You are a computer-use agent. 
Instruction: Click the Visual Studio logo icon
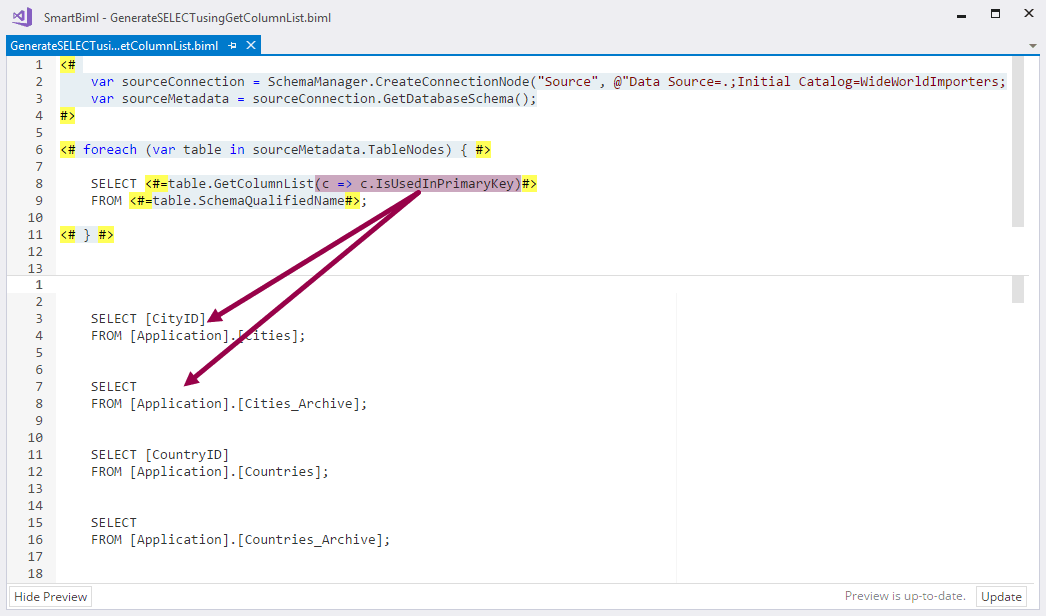pos(20,17)
